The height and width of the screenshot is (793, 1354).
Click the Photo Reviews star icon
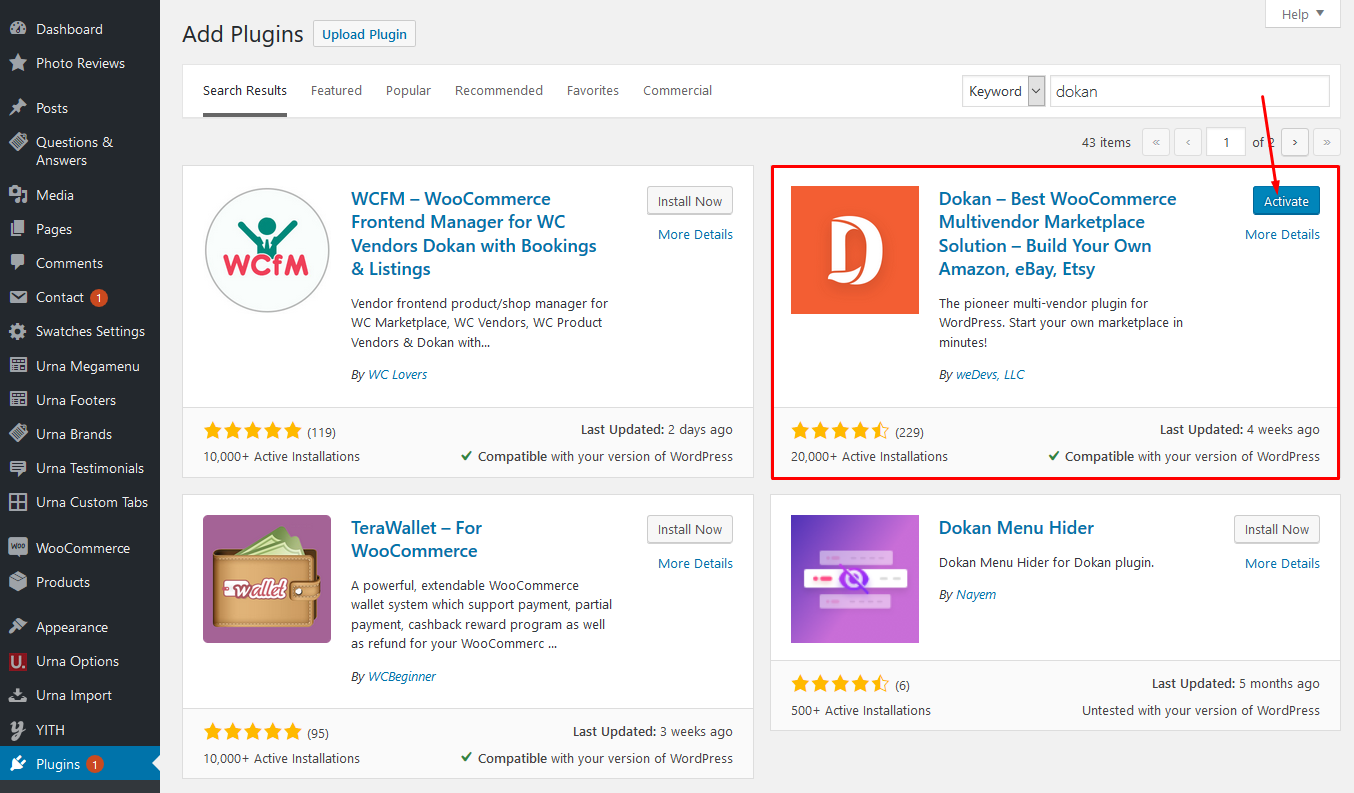point(18,63)
